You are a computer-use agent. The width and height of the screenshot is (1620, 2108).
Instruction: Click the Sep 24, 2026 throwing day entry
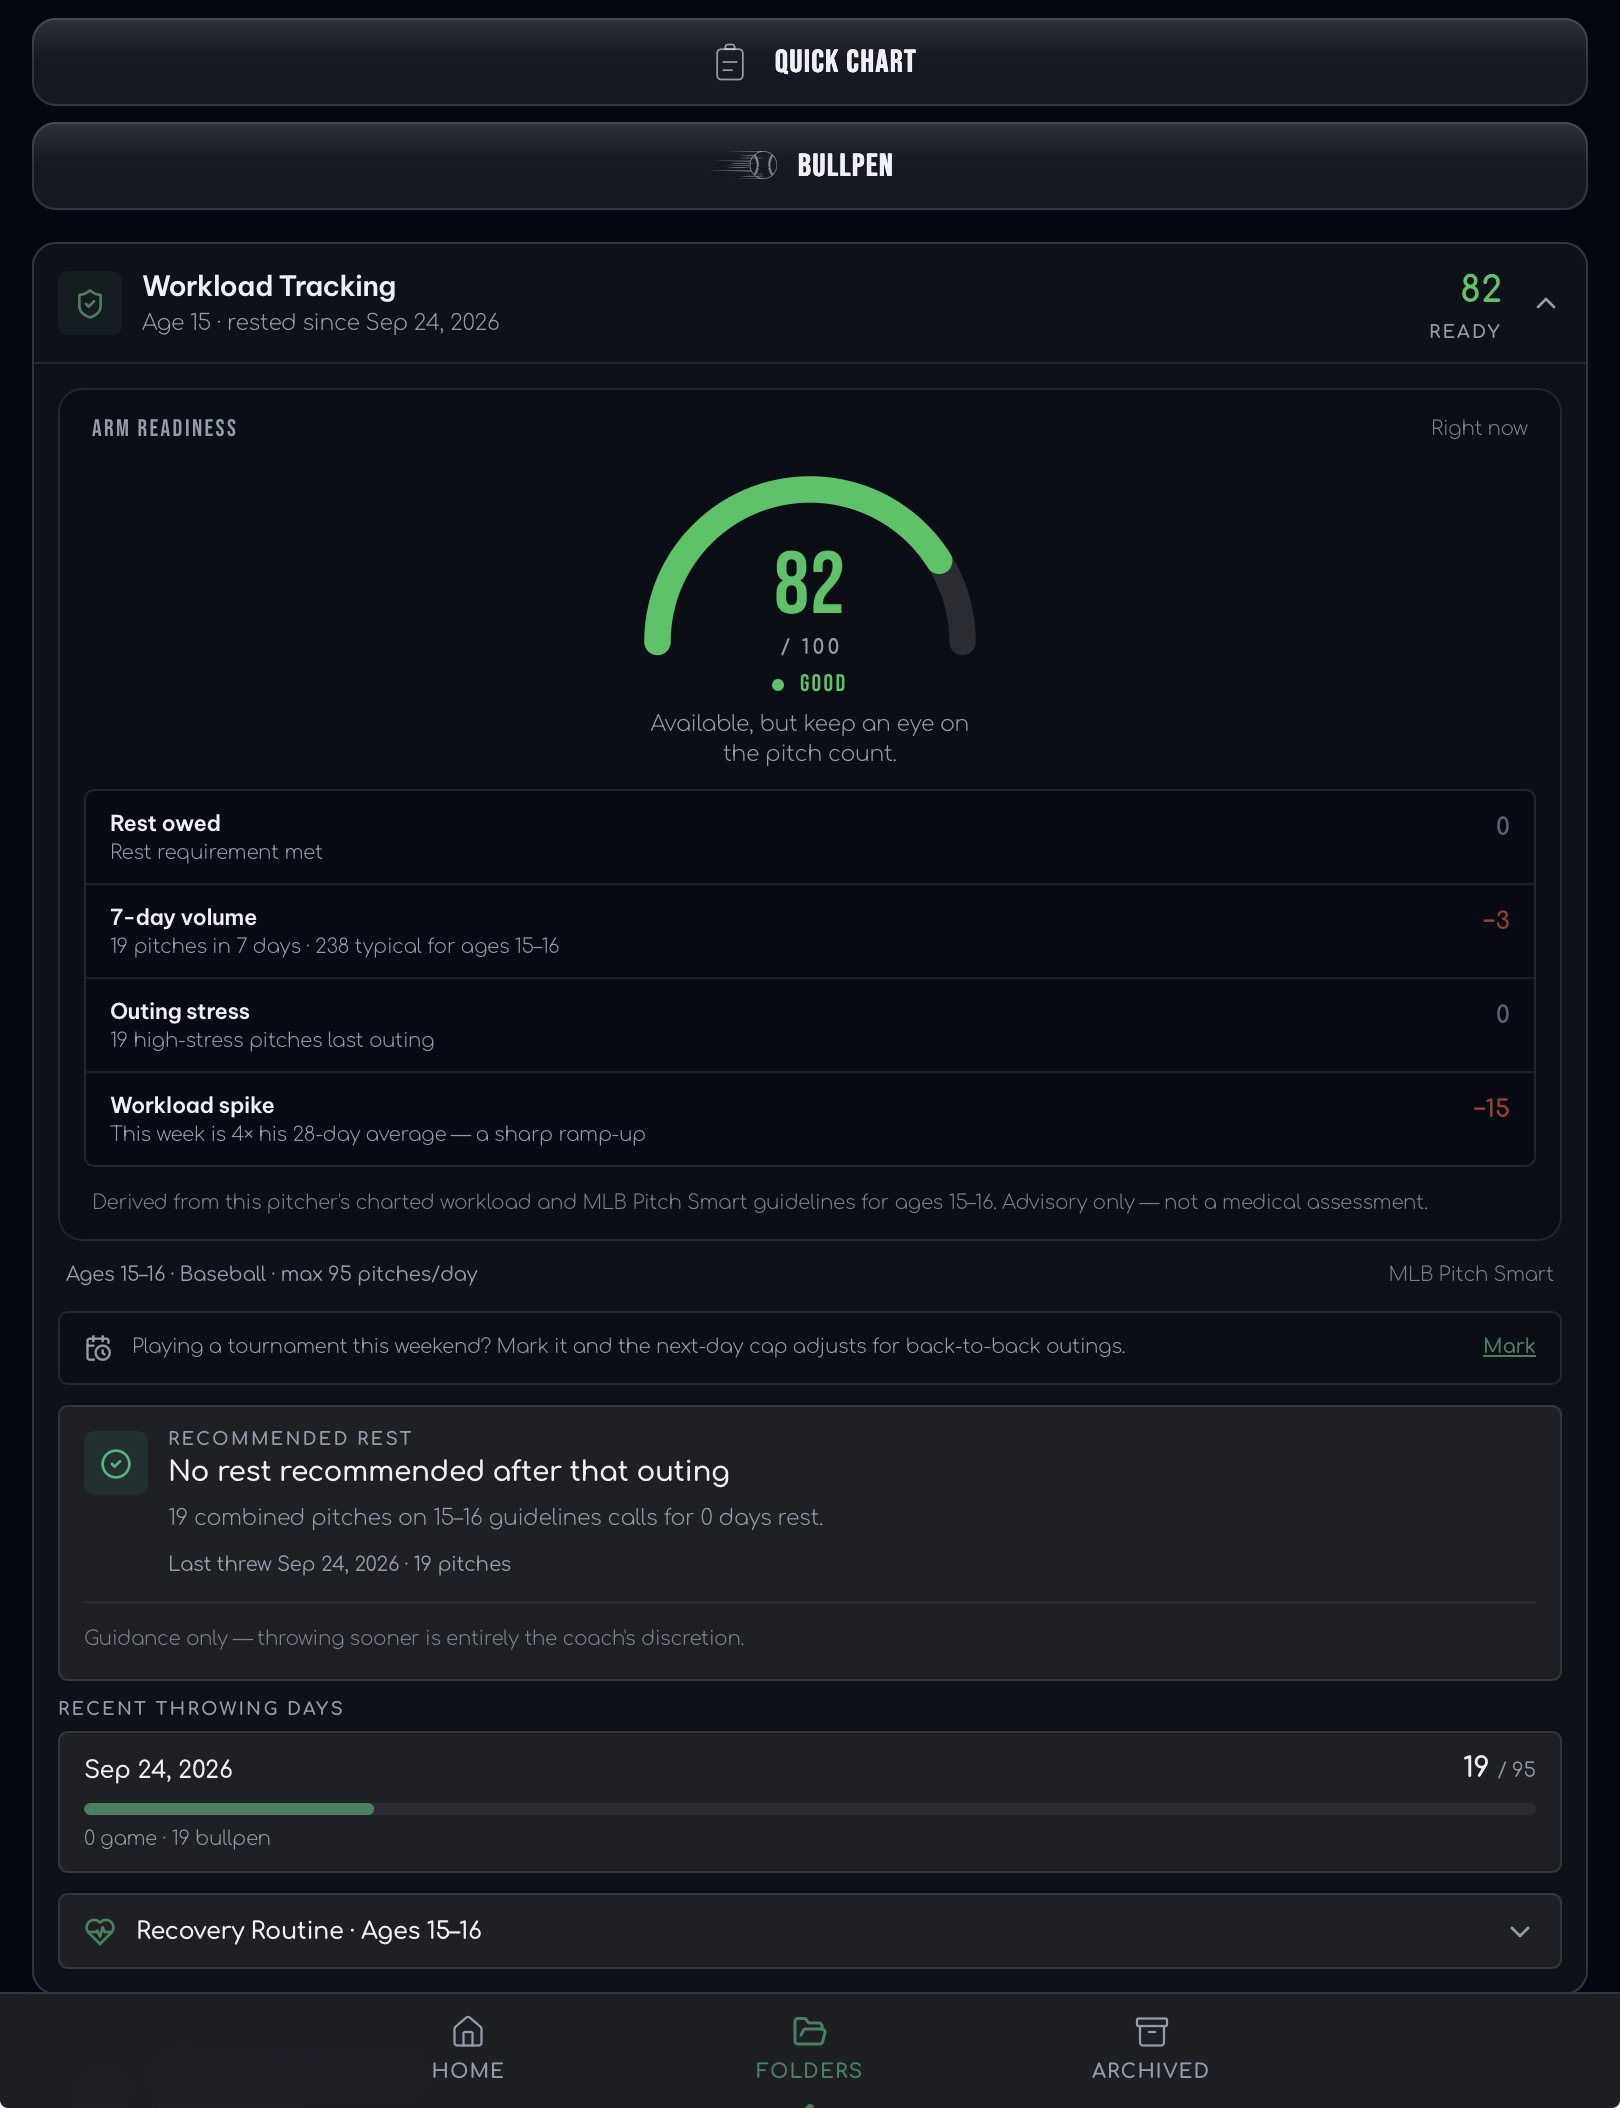click(x=809, y=1802)
